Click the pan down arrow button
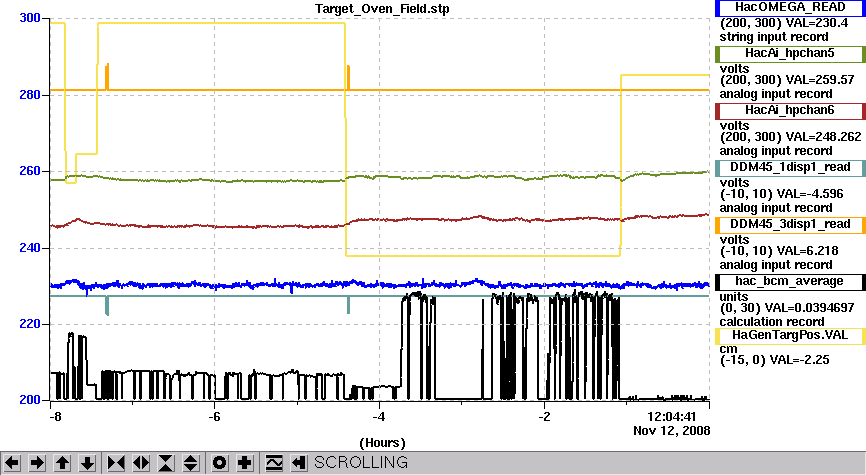 tap(87, 463)
